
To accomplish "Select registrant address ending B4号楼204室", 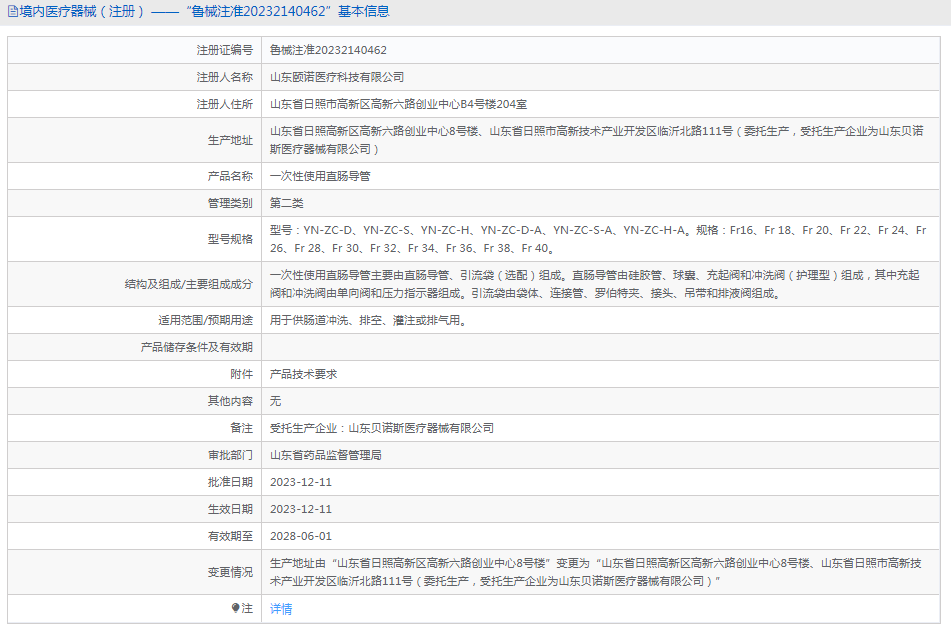I will (x=398, y=104).
